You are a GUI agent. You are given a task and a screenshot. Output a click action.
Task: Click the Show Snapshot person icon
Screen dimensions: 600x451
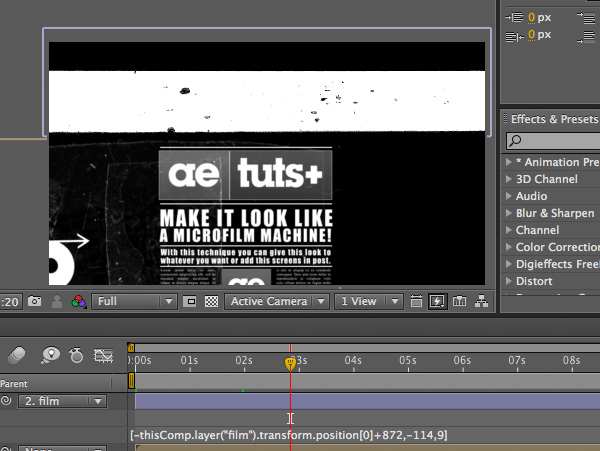pos(57,301)
